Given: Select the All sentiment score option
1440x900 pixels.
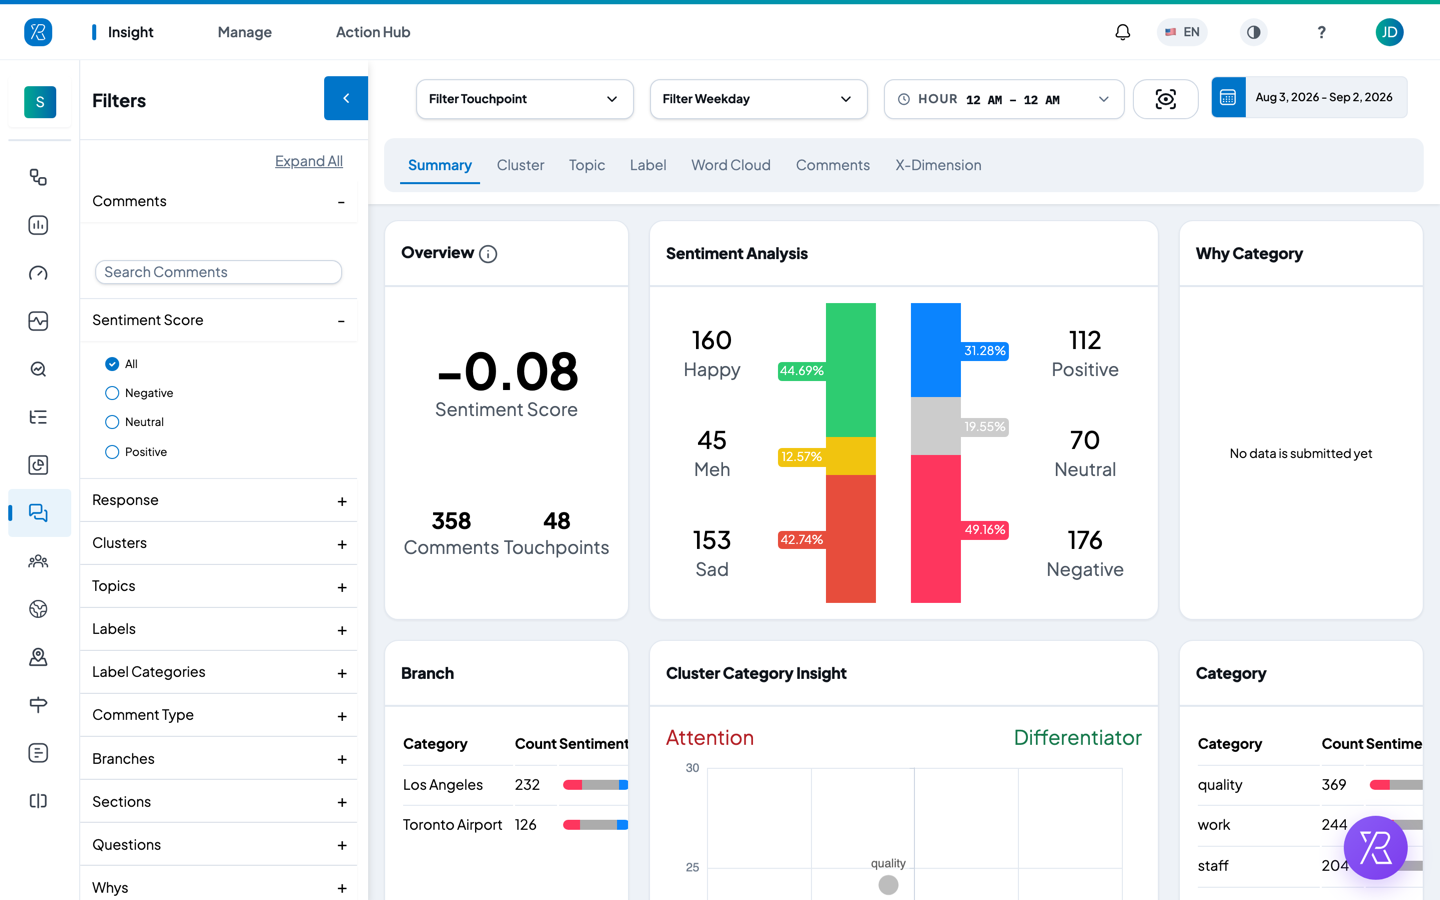Looking at the screenshot, I should pyautogui.click(x=112, y=364).
